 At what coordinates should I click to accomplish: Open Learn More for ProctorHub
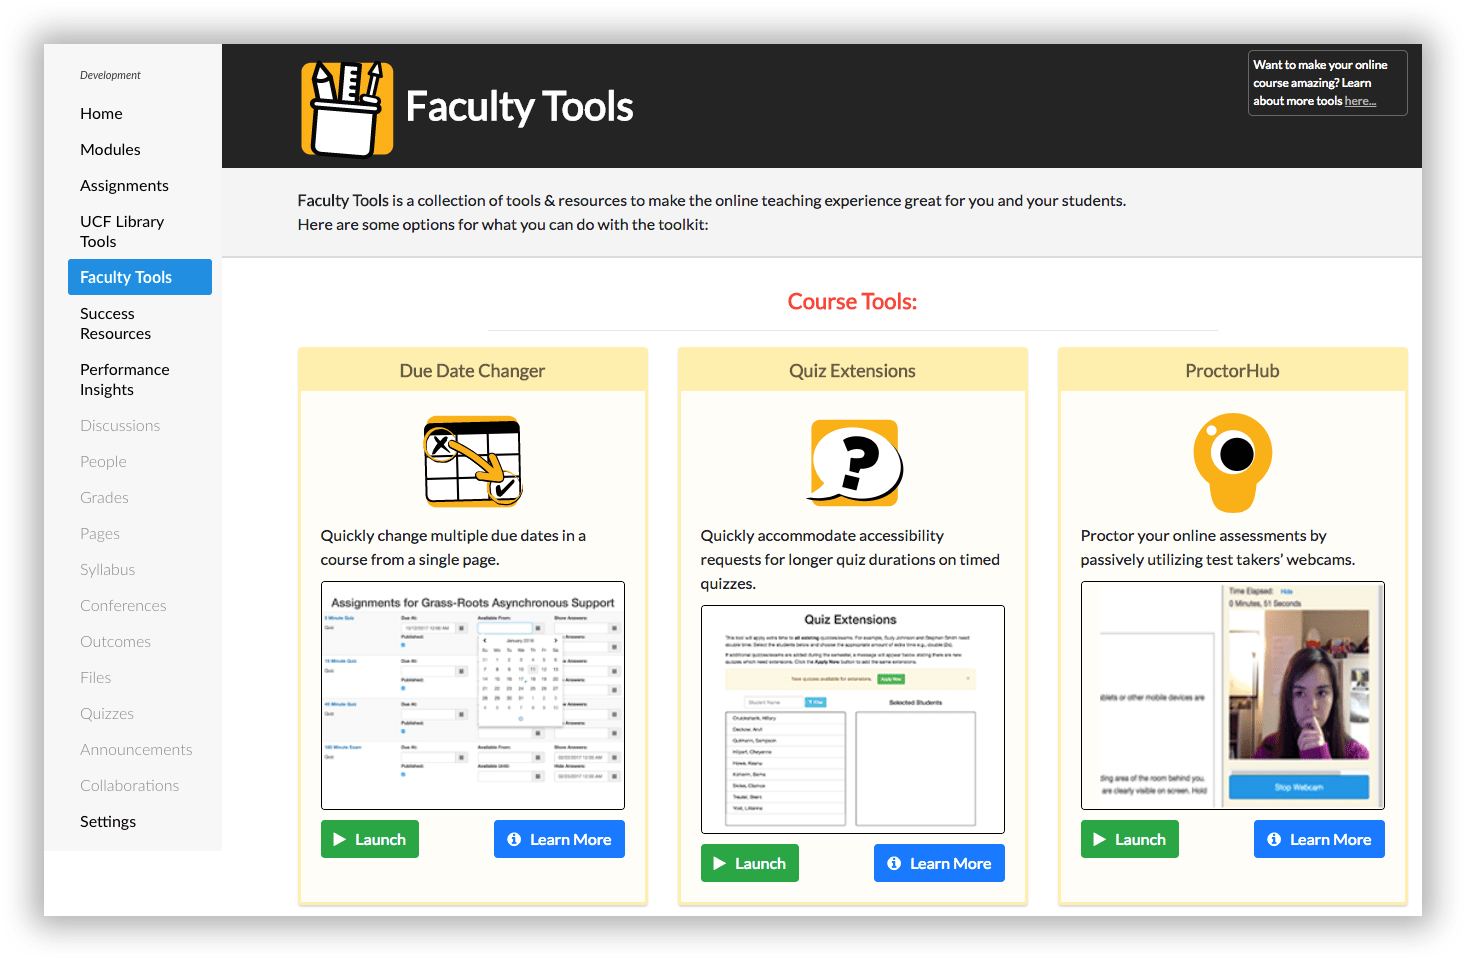click(1319, 840)
